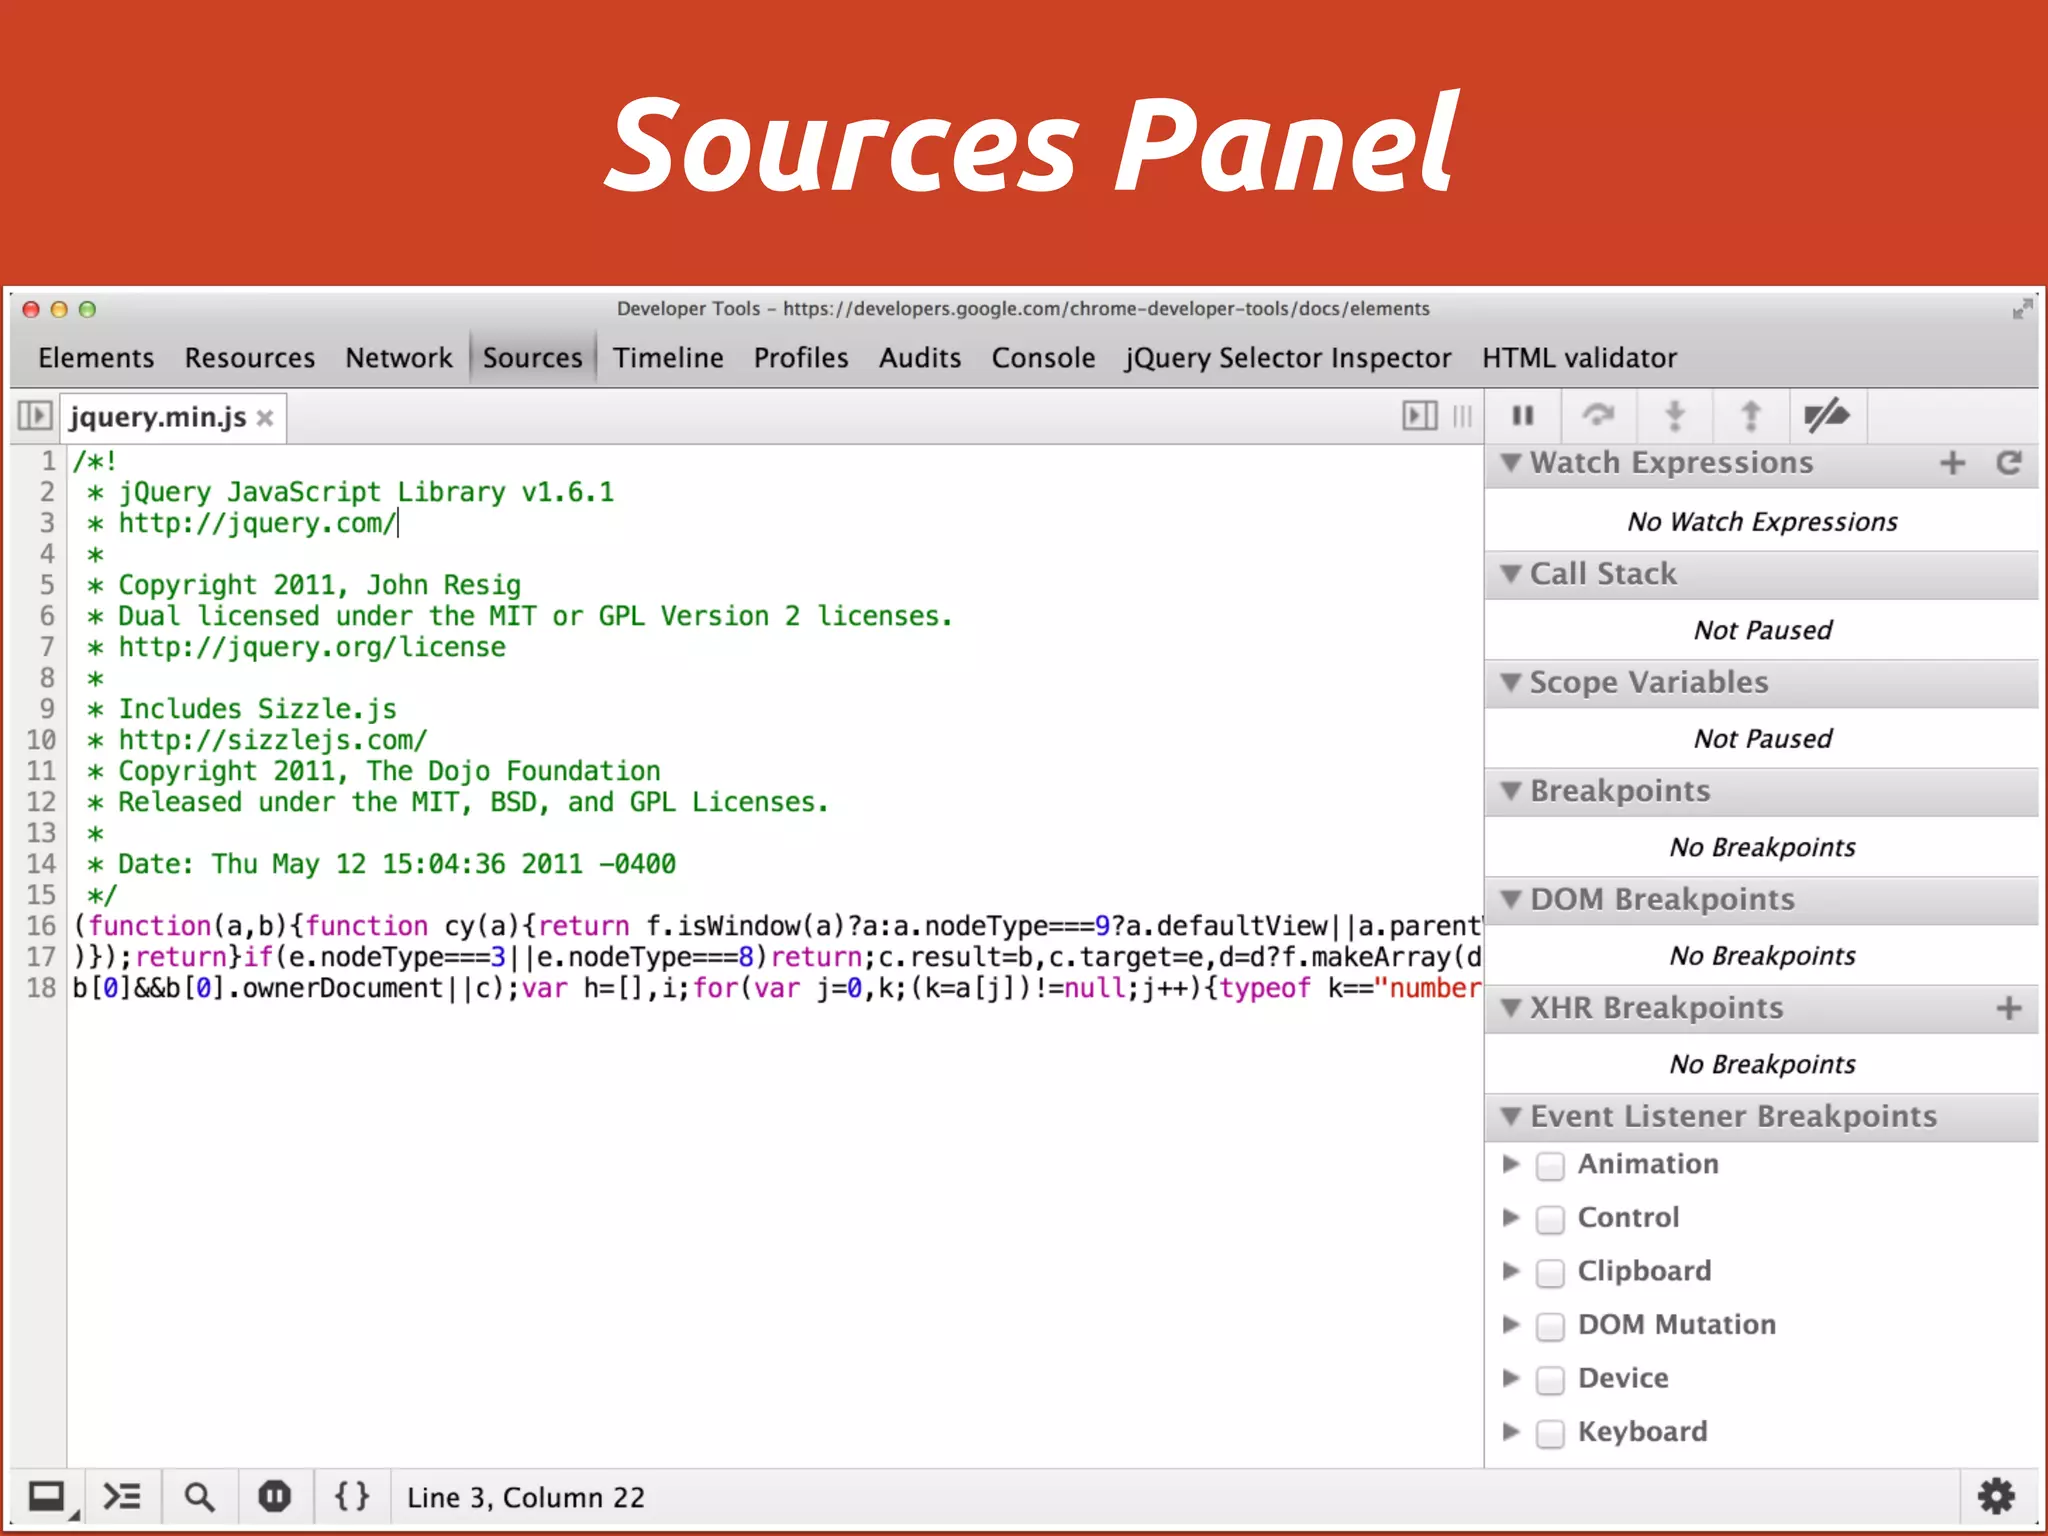Select the Sources panel tab
Screen dimensions: 2048x1536
[532, 358]
